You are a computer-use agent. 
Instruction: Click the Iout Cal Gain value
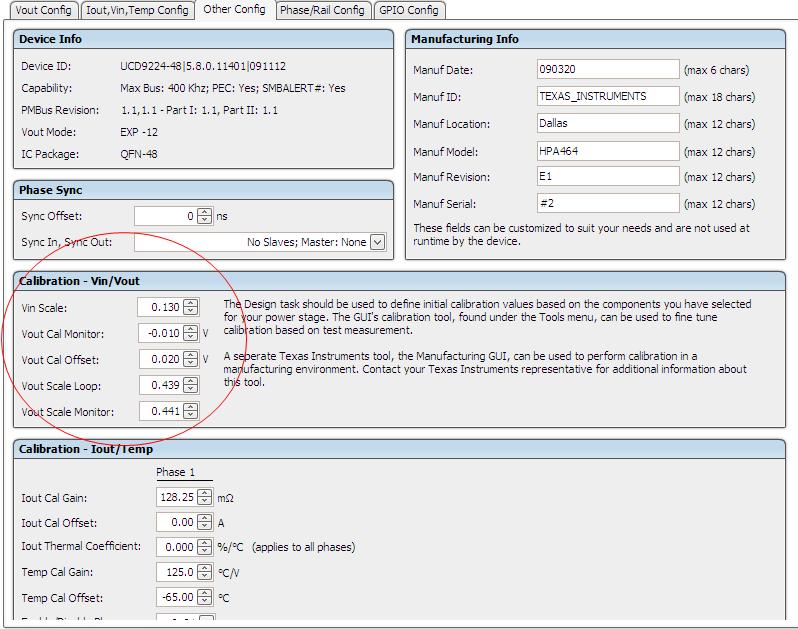pyautogui.click(x=177, y=497)
